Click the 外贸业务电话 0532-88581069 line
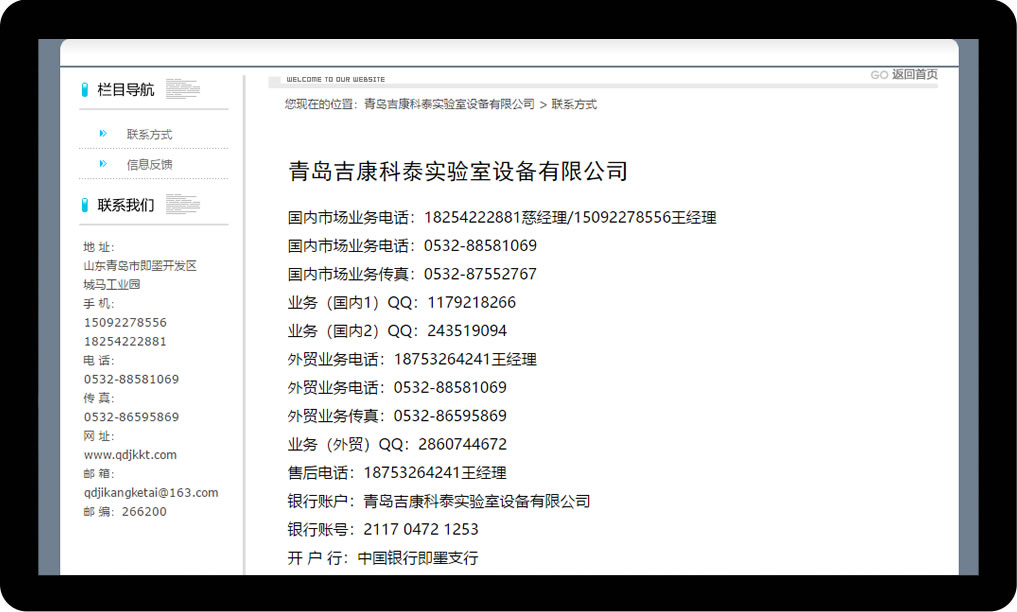1017x612 pixels. pyautogui.click(x=397, y=388)
